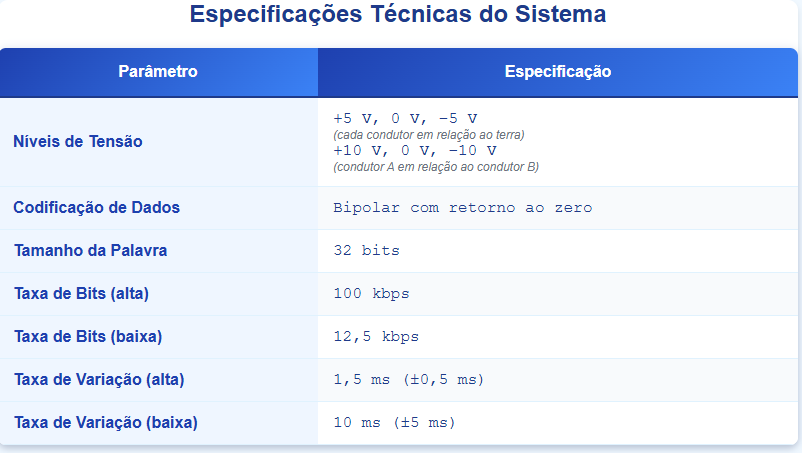Click the "10 ms (±5 ms)" value

394,423
